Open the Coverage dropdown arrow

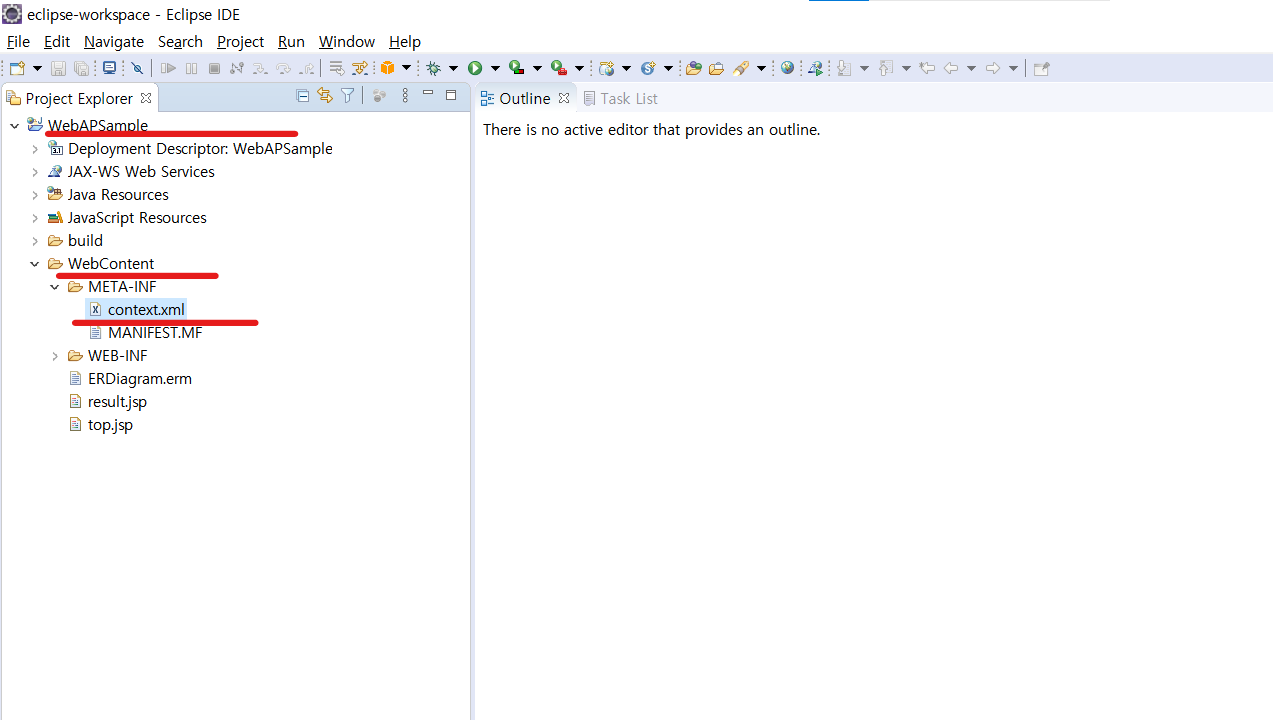pyautogui.click(x=537, y=68)
